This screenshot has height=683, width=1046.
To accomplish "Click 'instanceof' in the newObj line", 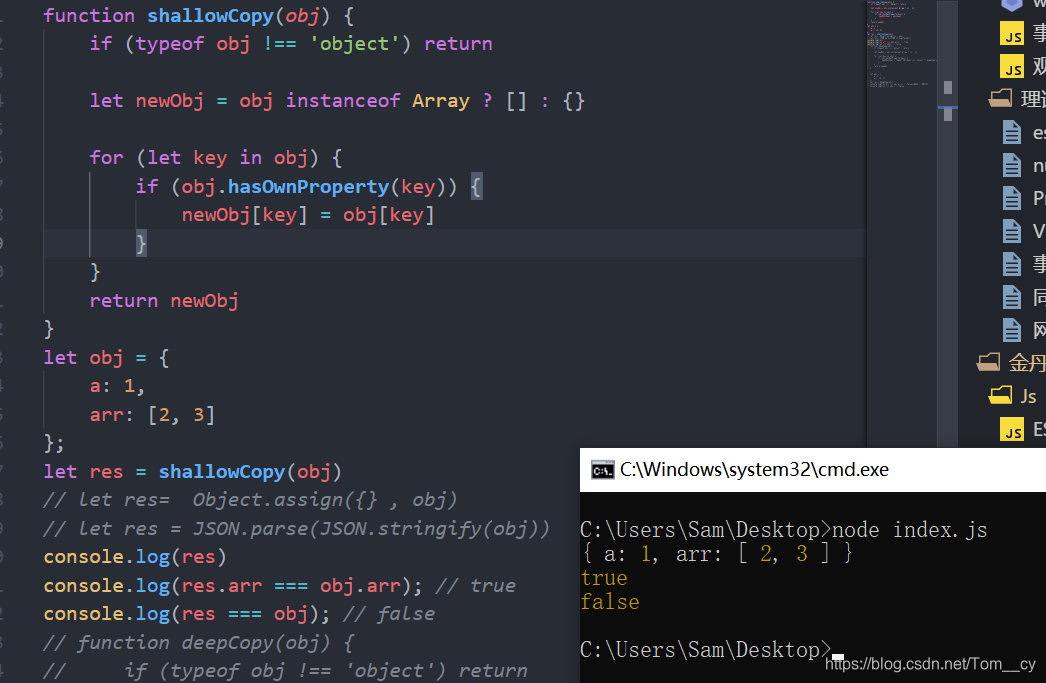I will point(343,101).
